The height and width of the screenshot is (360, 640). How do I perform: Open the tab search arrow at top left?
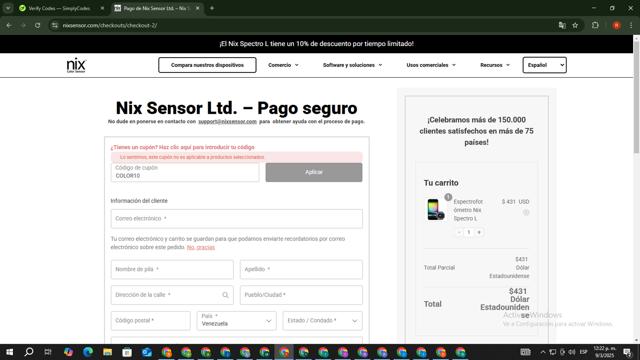click(8, 8)
